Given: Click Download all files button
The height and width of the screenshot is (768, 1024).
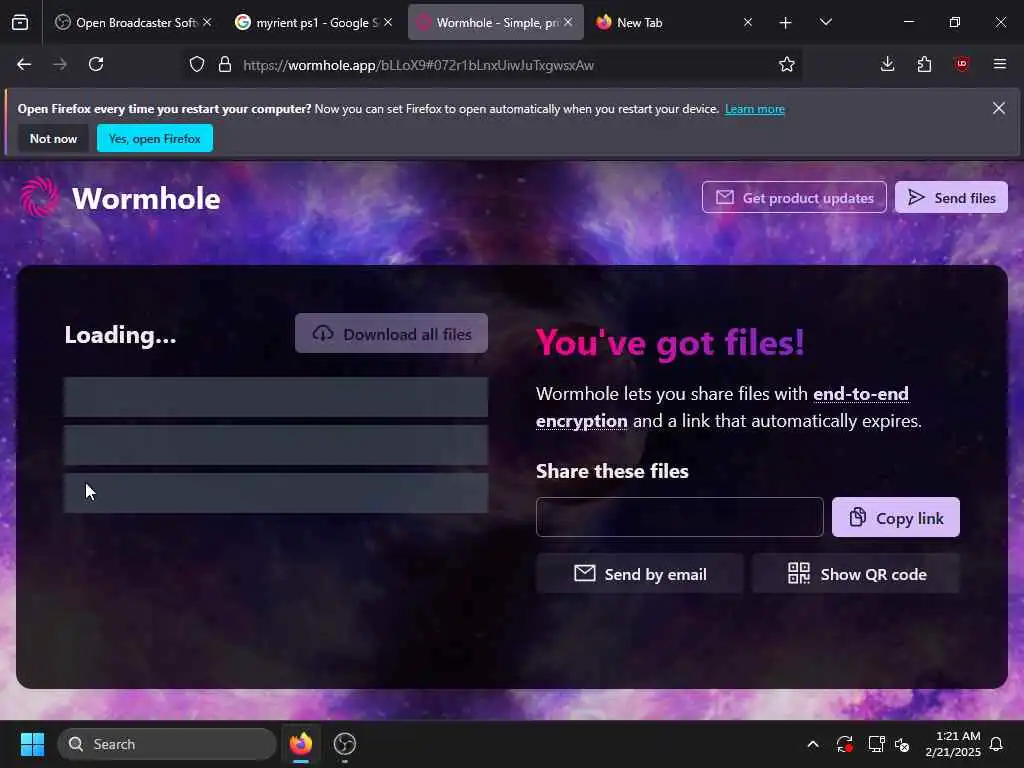Looking at the screenshot, I should [x=391, y=334].
